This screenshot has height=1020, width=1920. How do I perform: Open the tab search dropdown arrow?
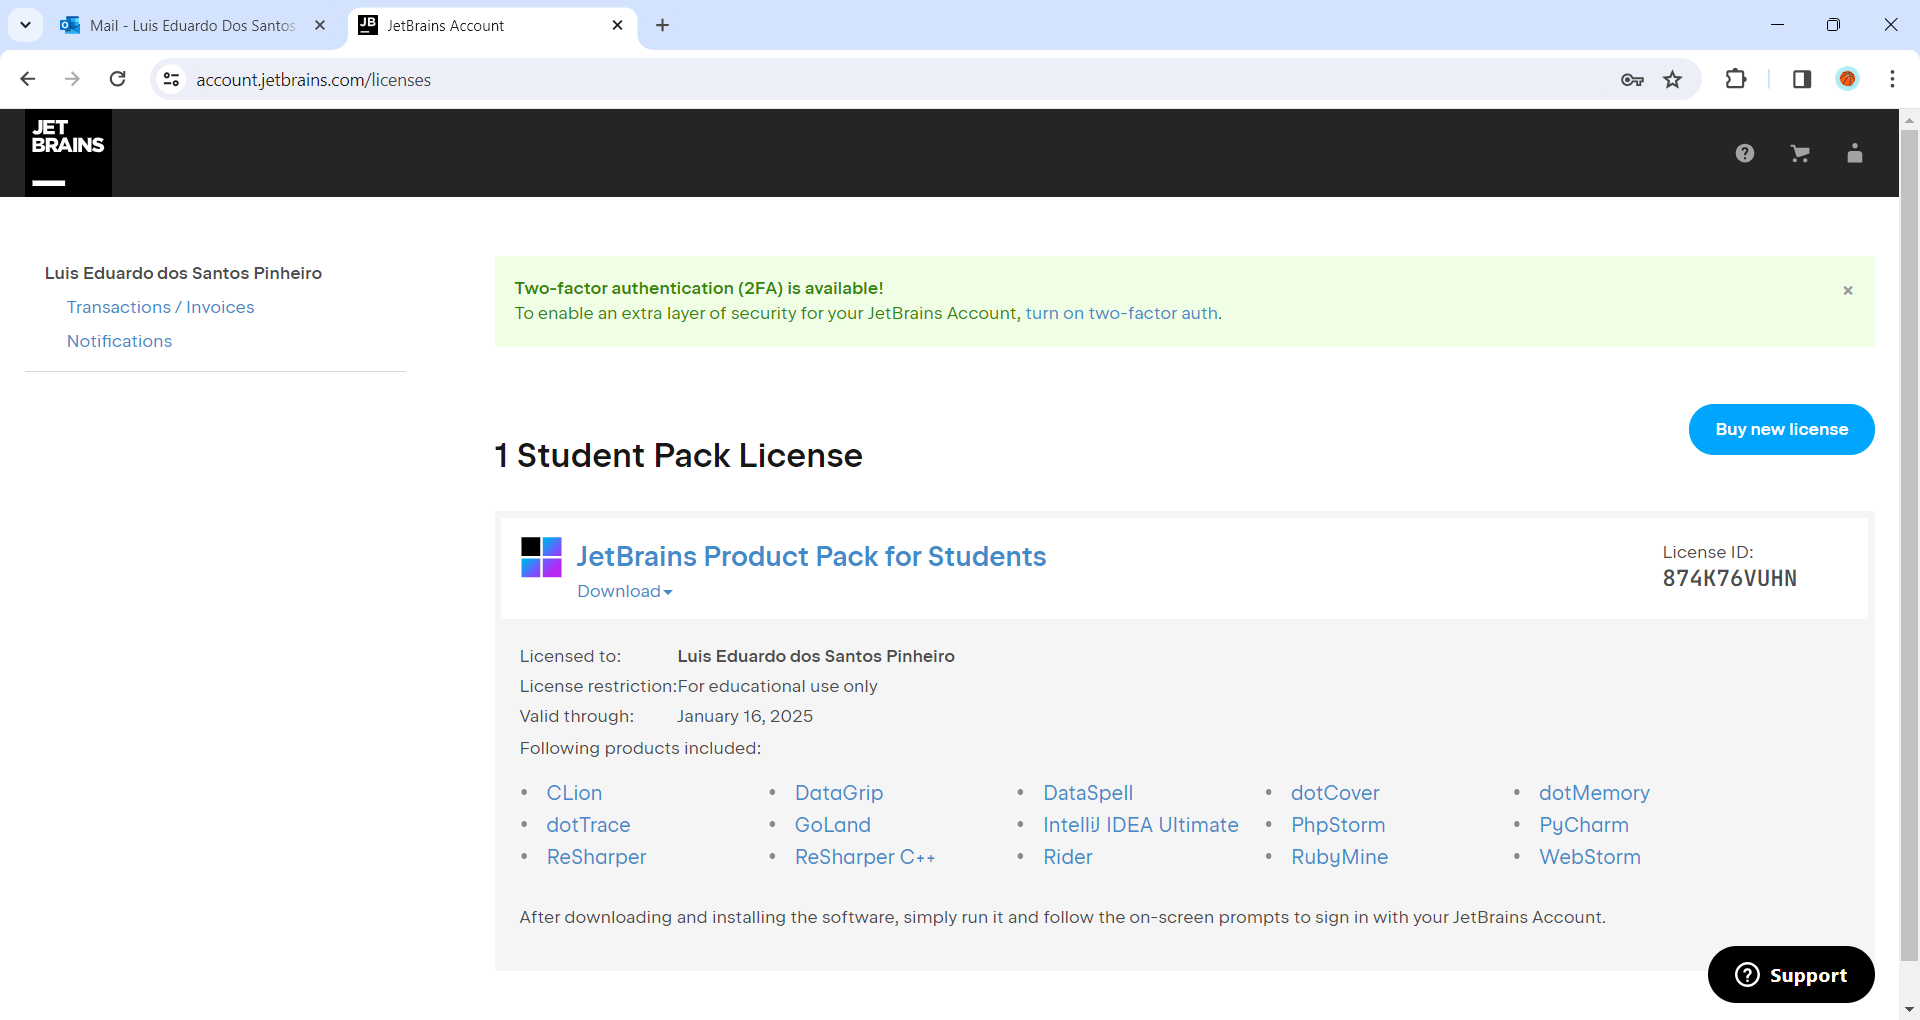point(25,25)
